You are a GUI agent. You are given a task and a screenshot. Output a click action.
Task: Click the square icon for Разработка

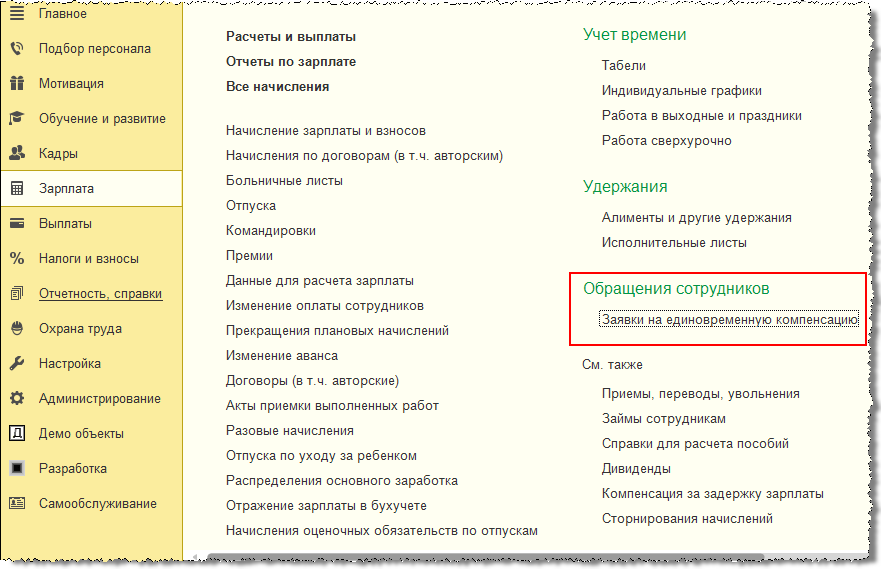[17, 468]
